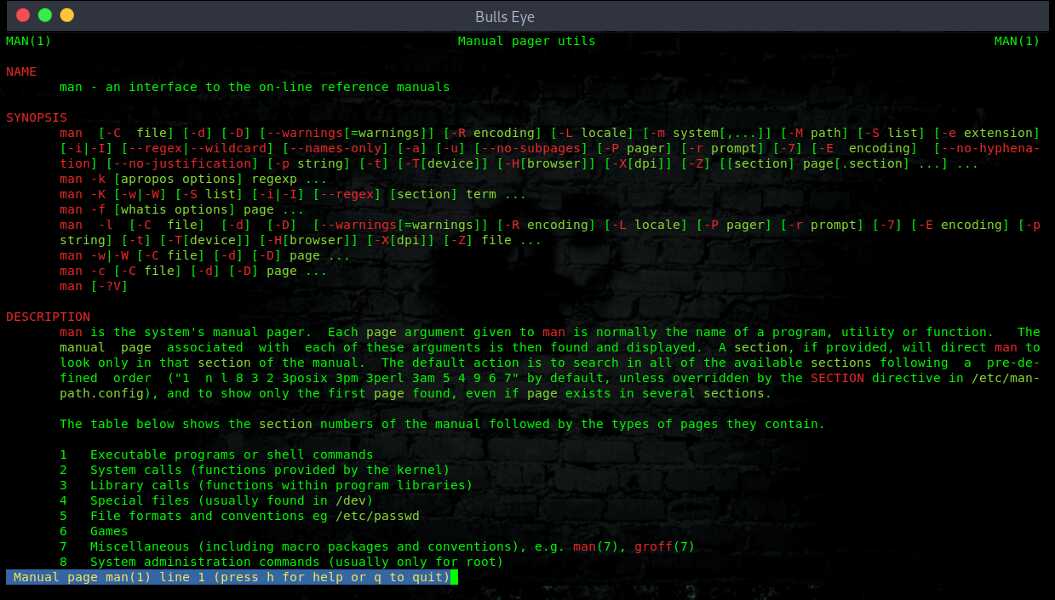The height and width of the screenshot is (600, 1055).
Task: Click the Bulls Eye window title
Action: coord(505,17)
